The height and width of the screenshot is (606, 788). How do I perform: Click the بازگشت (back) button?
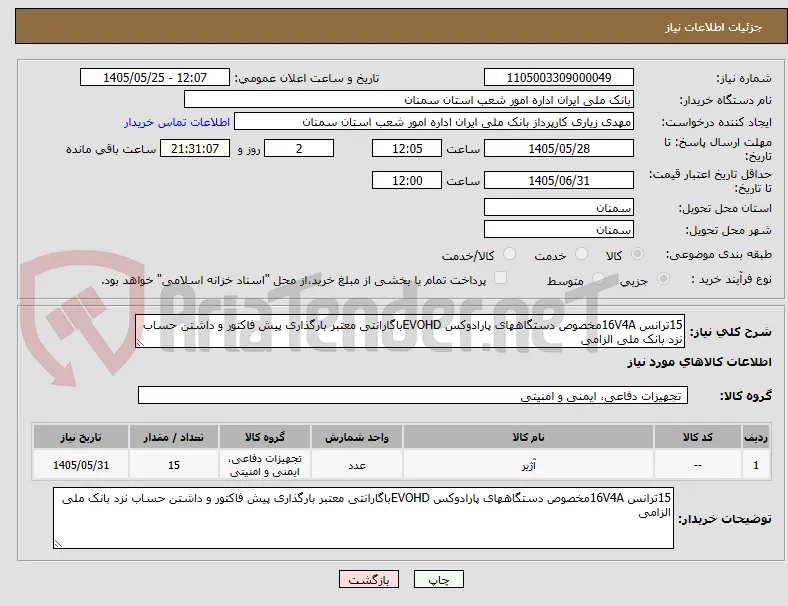pyautogui.click(x=369, y=579)
